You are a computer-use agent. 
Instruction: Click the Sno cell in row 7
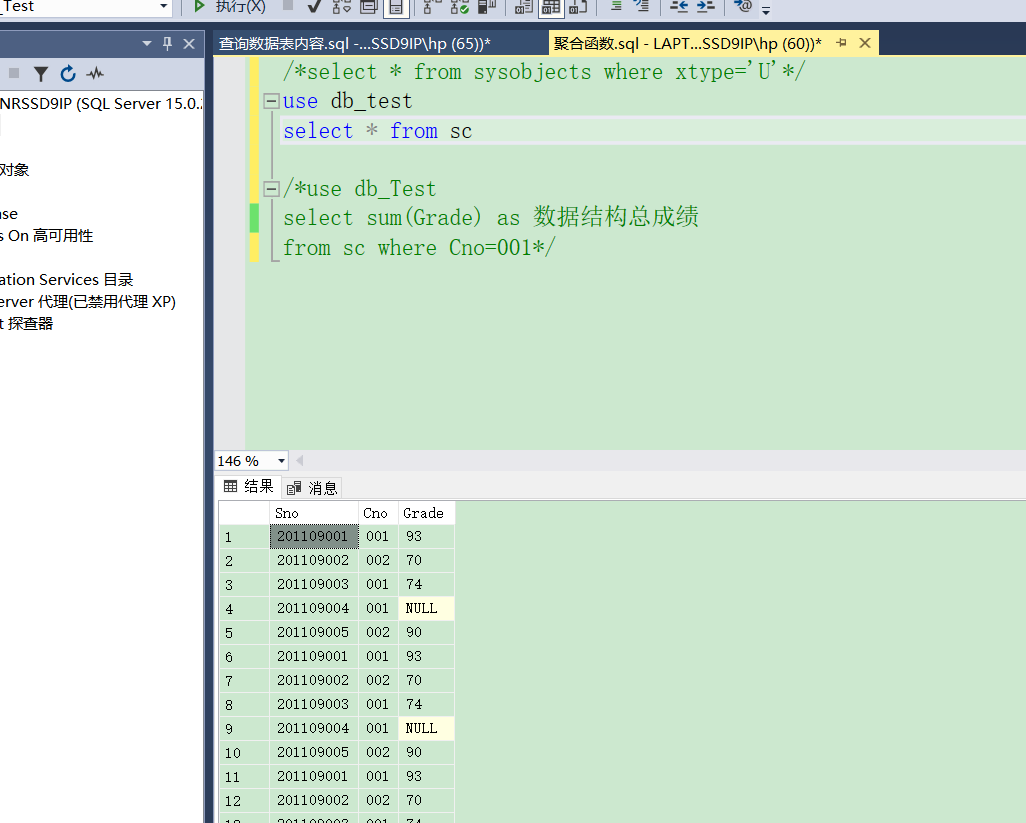(314, 680)
